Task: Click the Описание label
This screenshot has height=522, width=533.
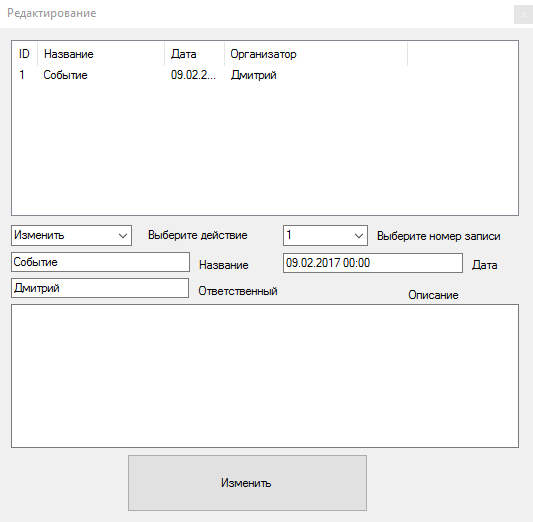Action: coord(433,295)
